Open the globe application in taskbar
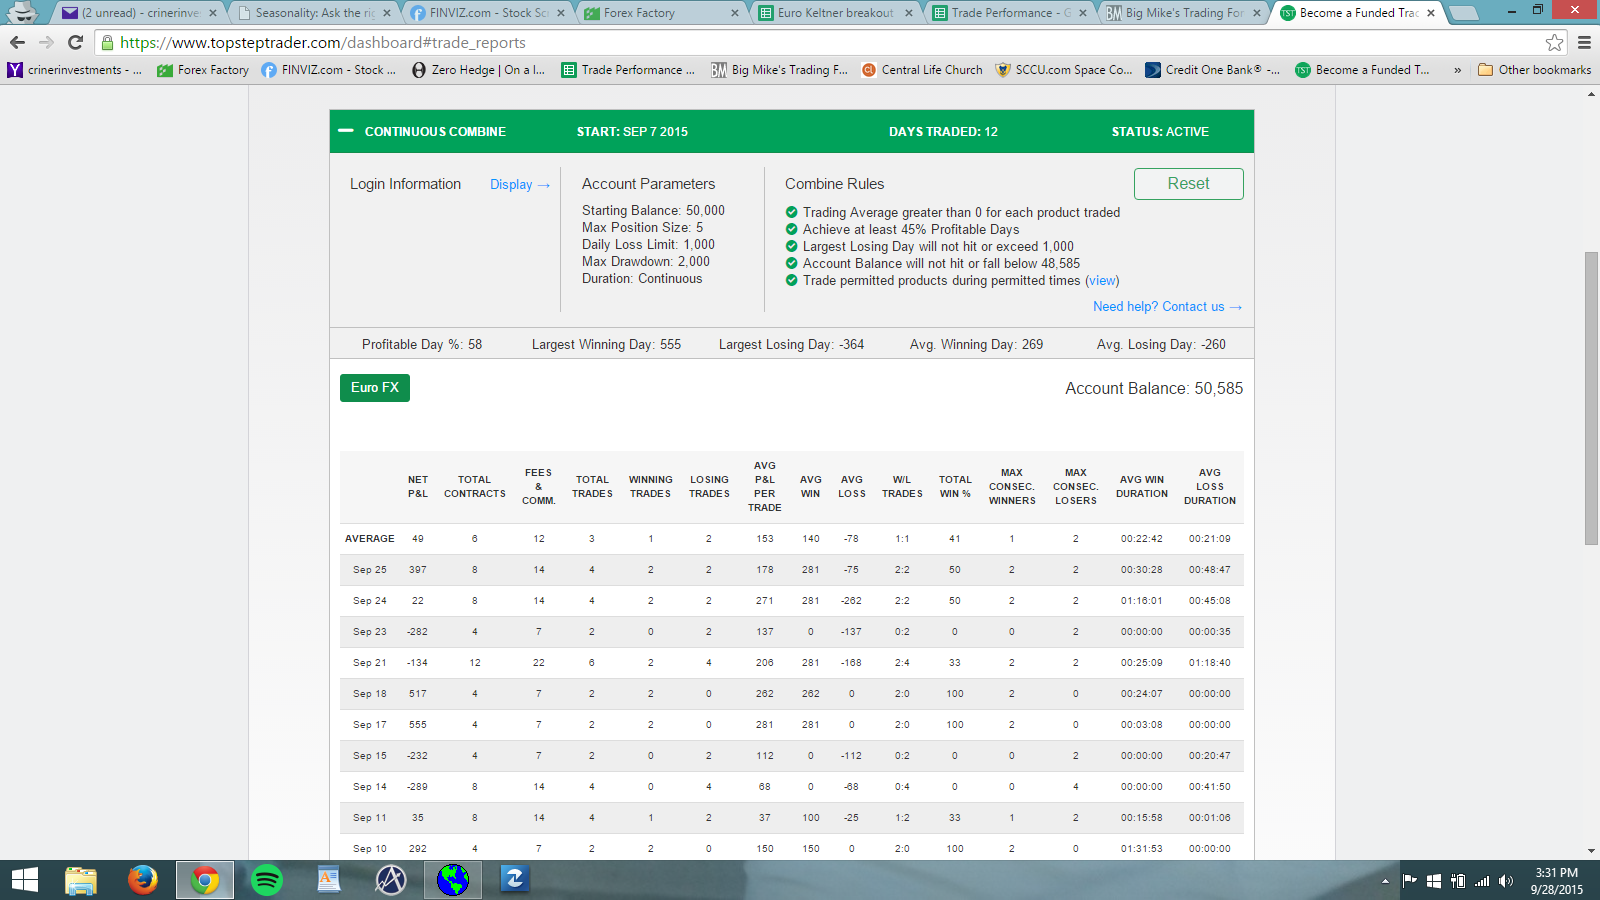Image resolution: width=1600 pixels, height=900 pixels. click(453, 880)
